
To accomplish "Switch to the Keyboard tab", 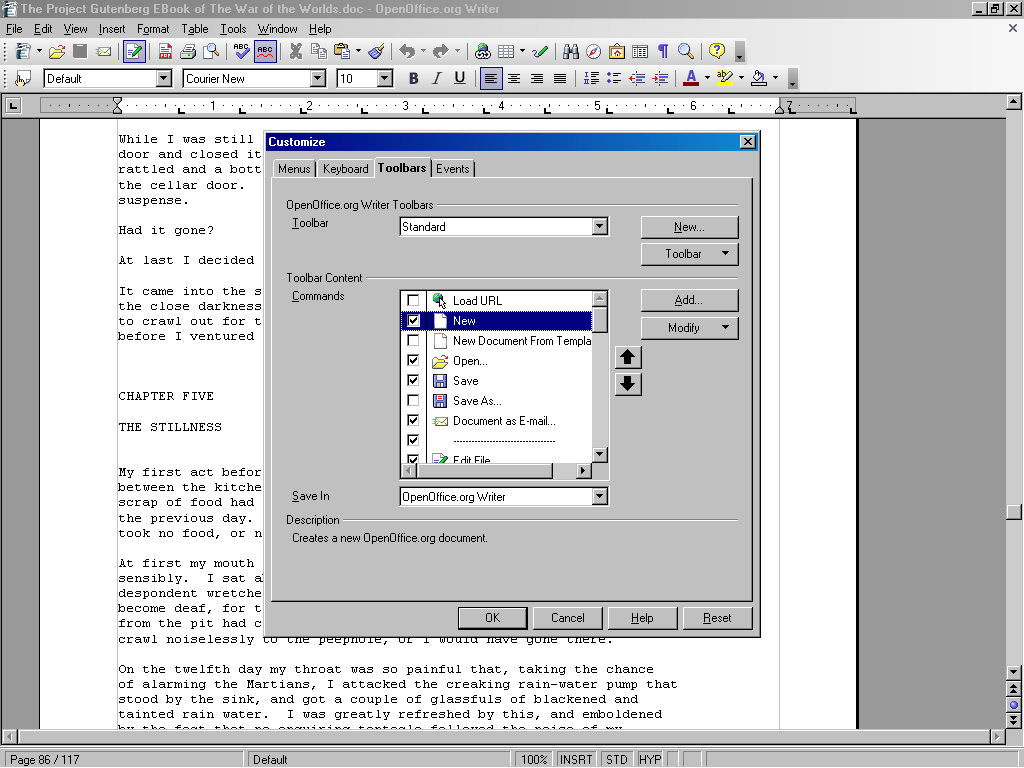I will pyautogui.click(x=345, y=169).
